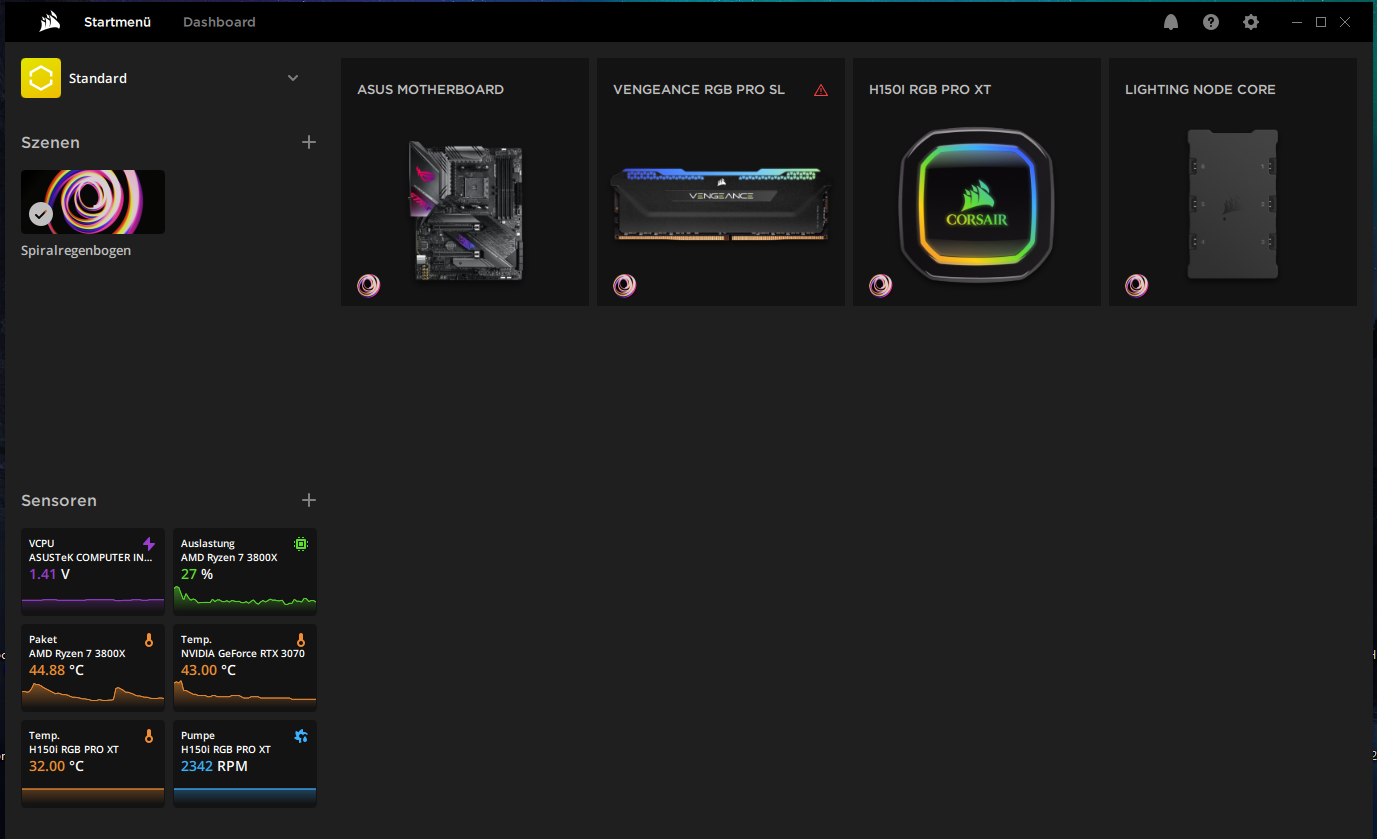This screenshot has height=839, width=1377.
Task: Click the help question mark icon
Action: point(1211,22)
